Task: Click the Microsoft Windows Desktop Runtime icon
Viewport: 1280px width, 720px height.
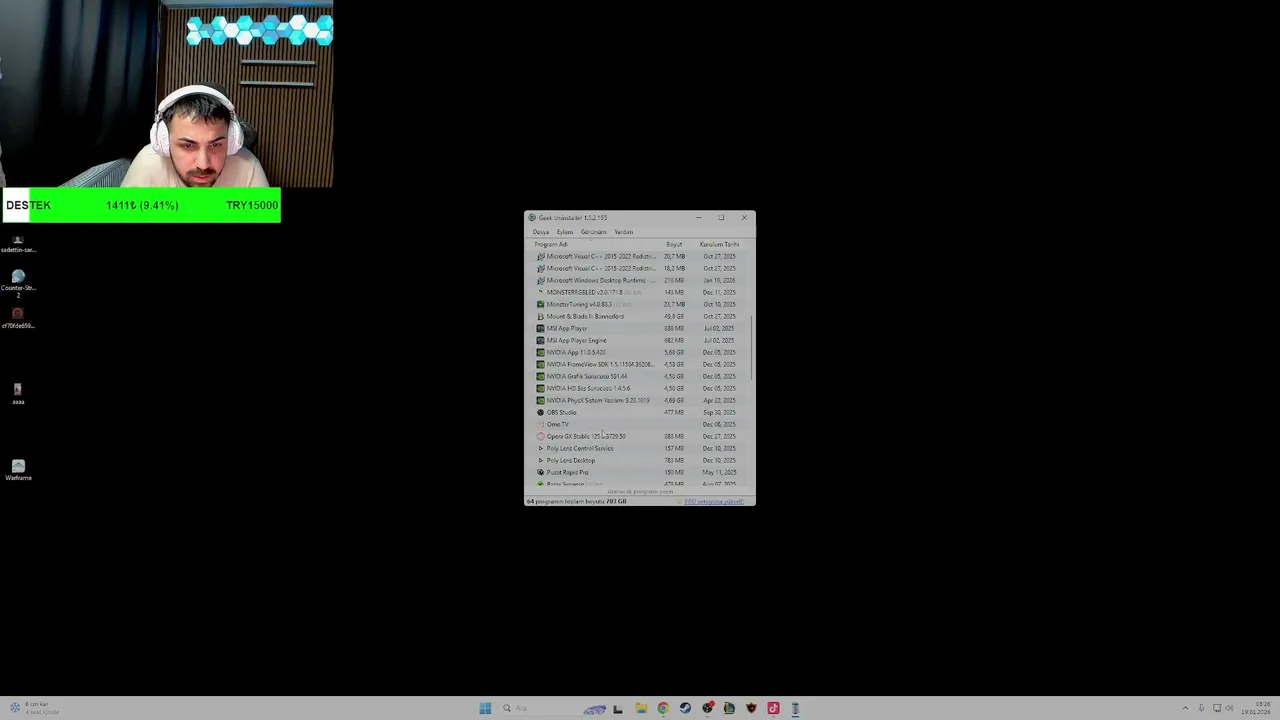Action: pos(541,280)
